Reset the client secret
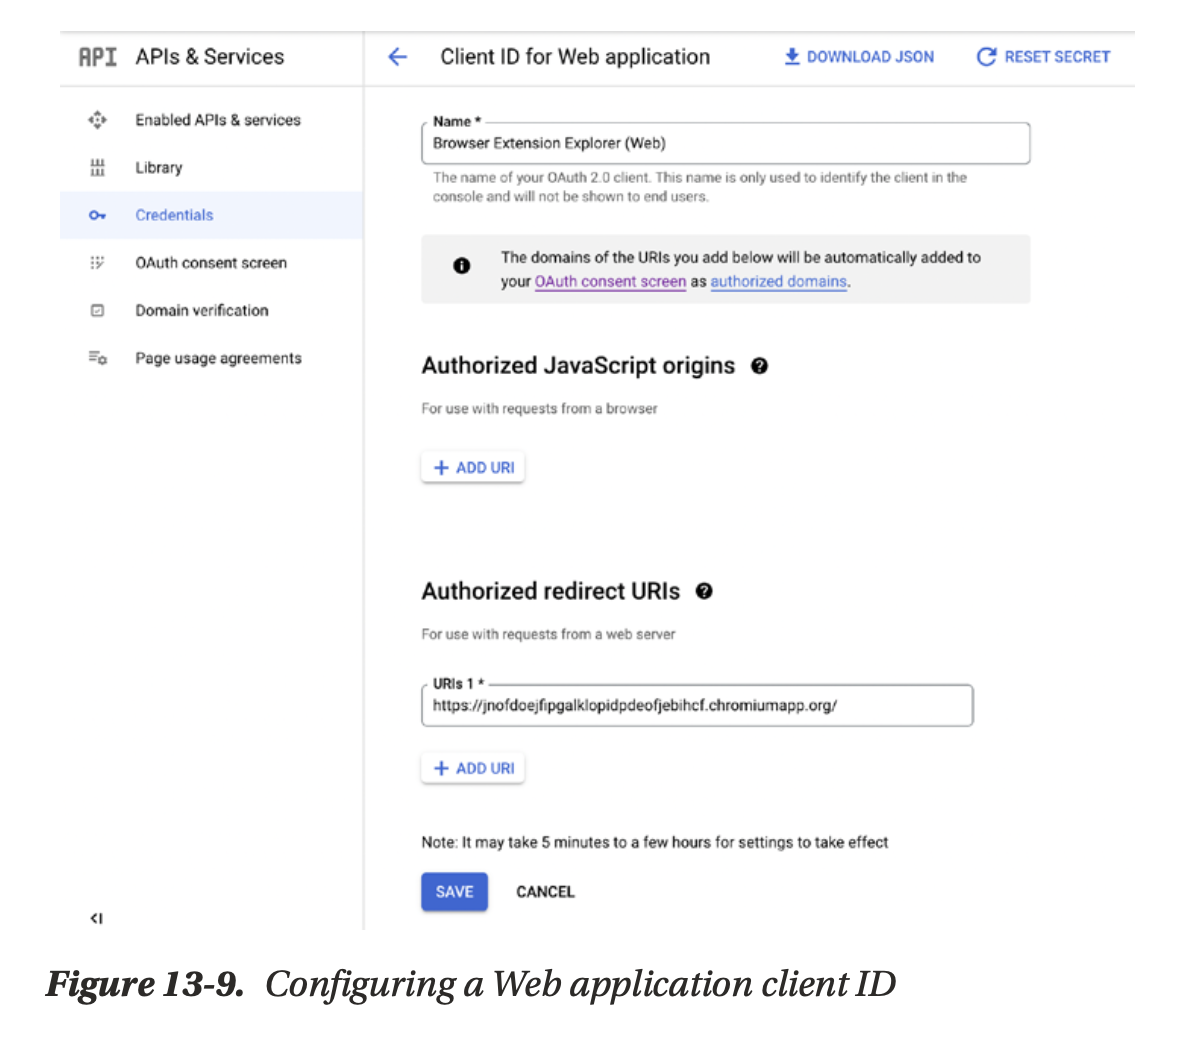 point(1043,57)
